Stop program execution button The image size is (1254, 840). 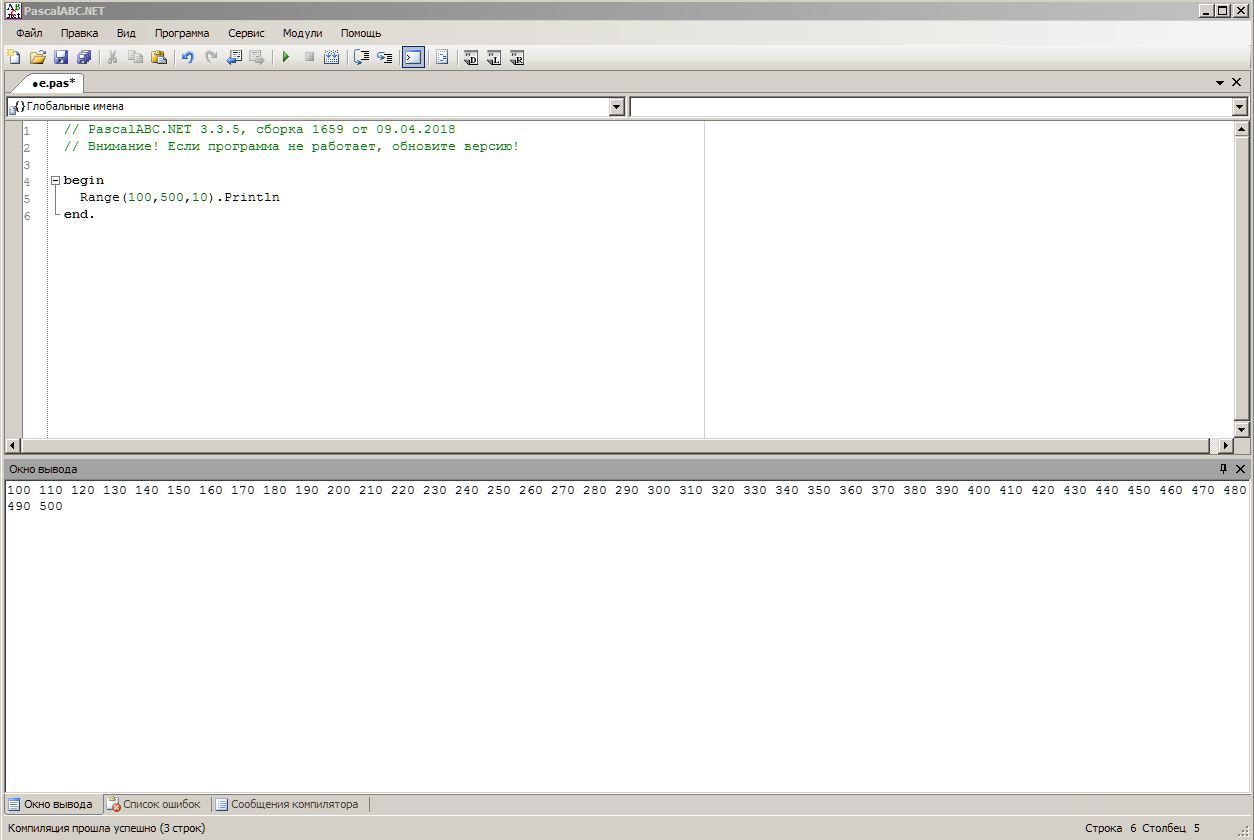coord(309,58)
